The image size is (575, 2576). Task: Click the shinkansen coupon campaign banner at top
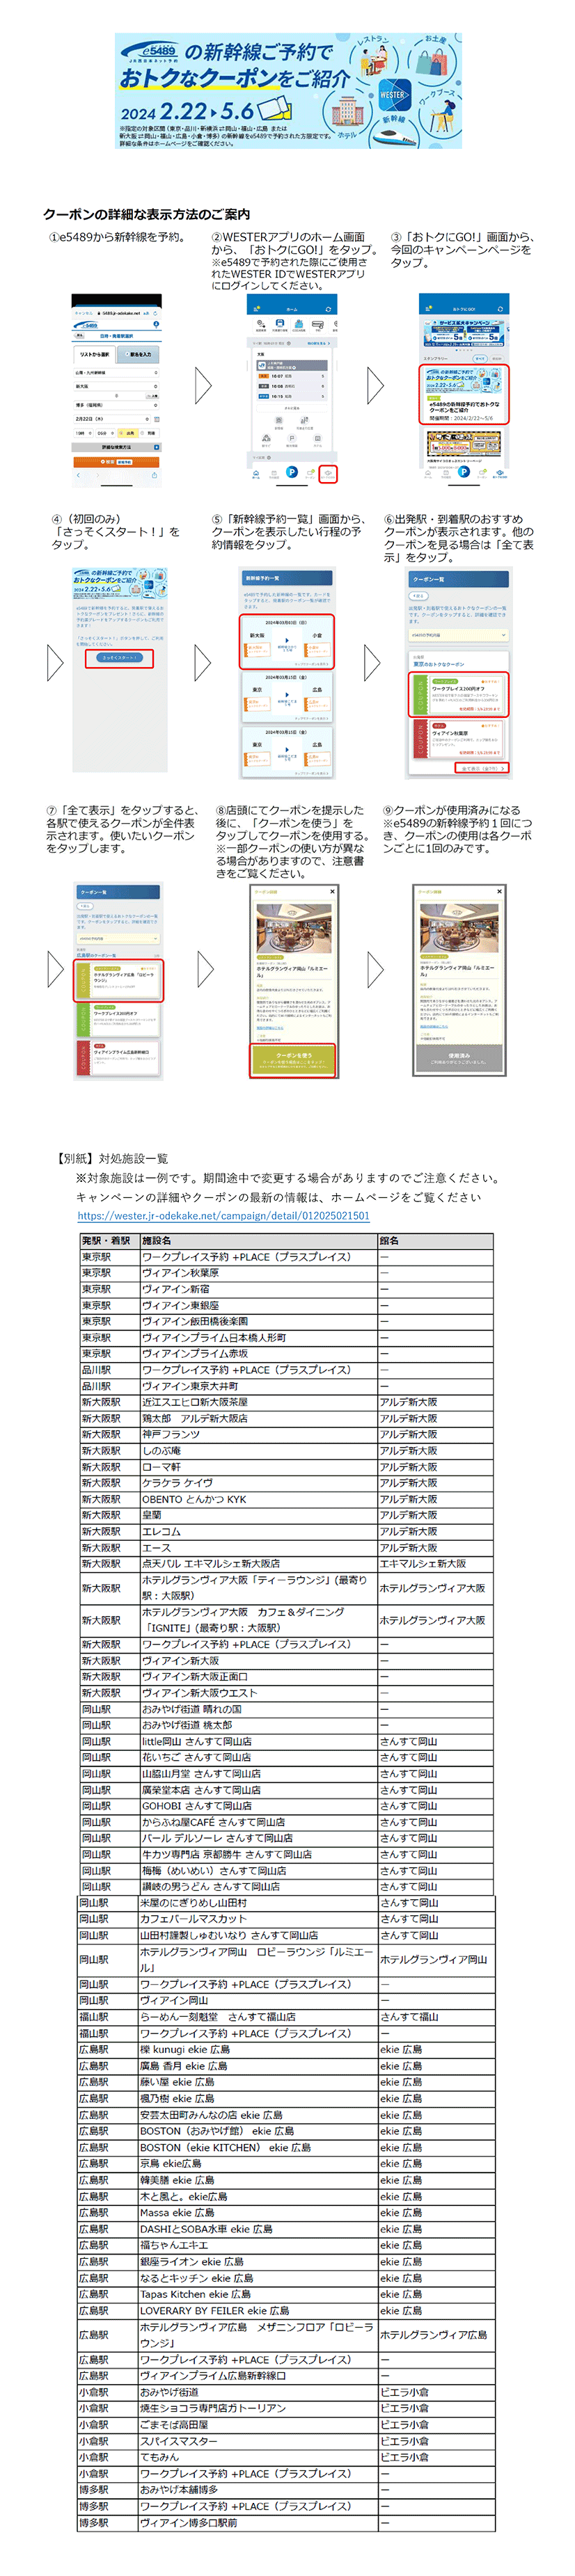coord(288,91)
